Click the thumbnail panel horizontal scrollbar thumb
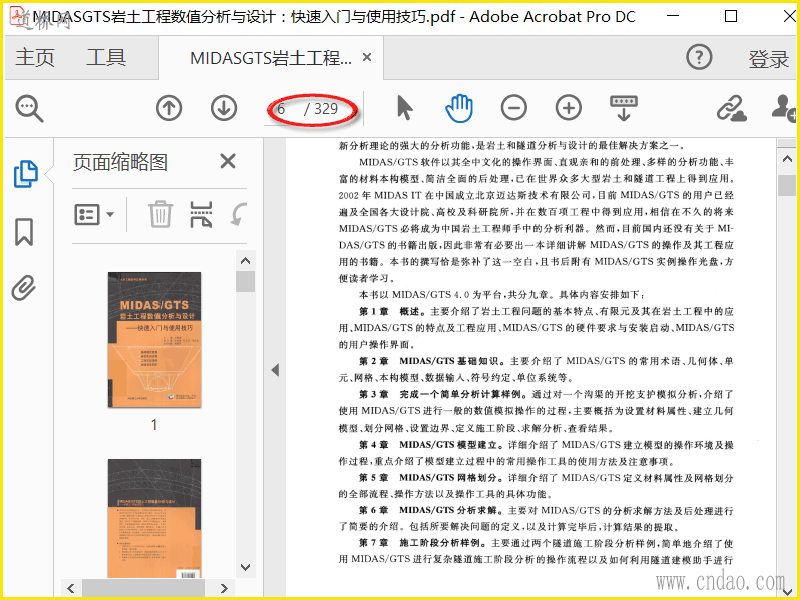This screenshot has width=800, height=600. click(x=143, y=588)
